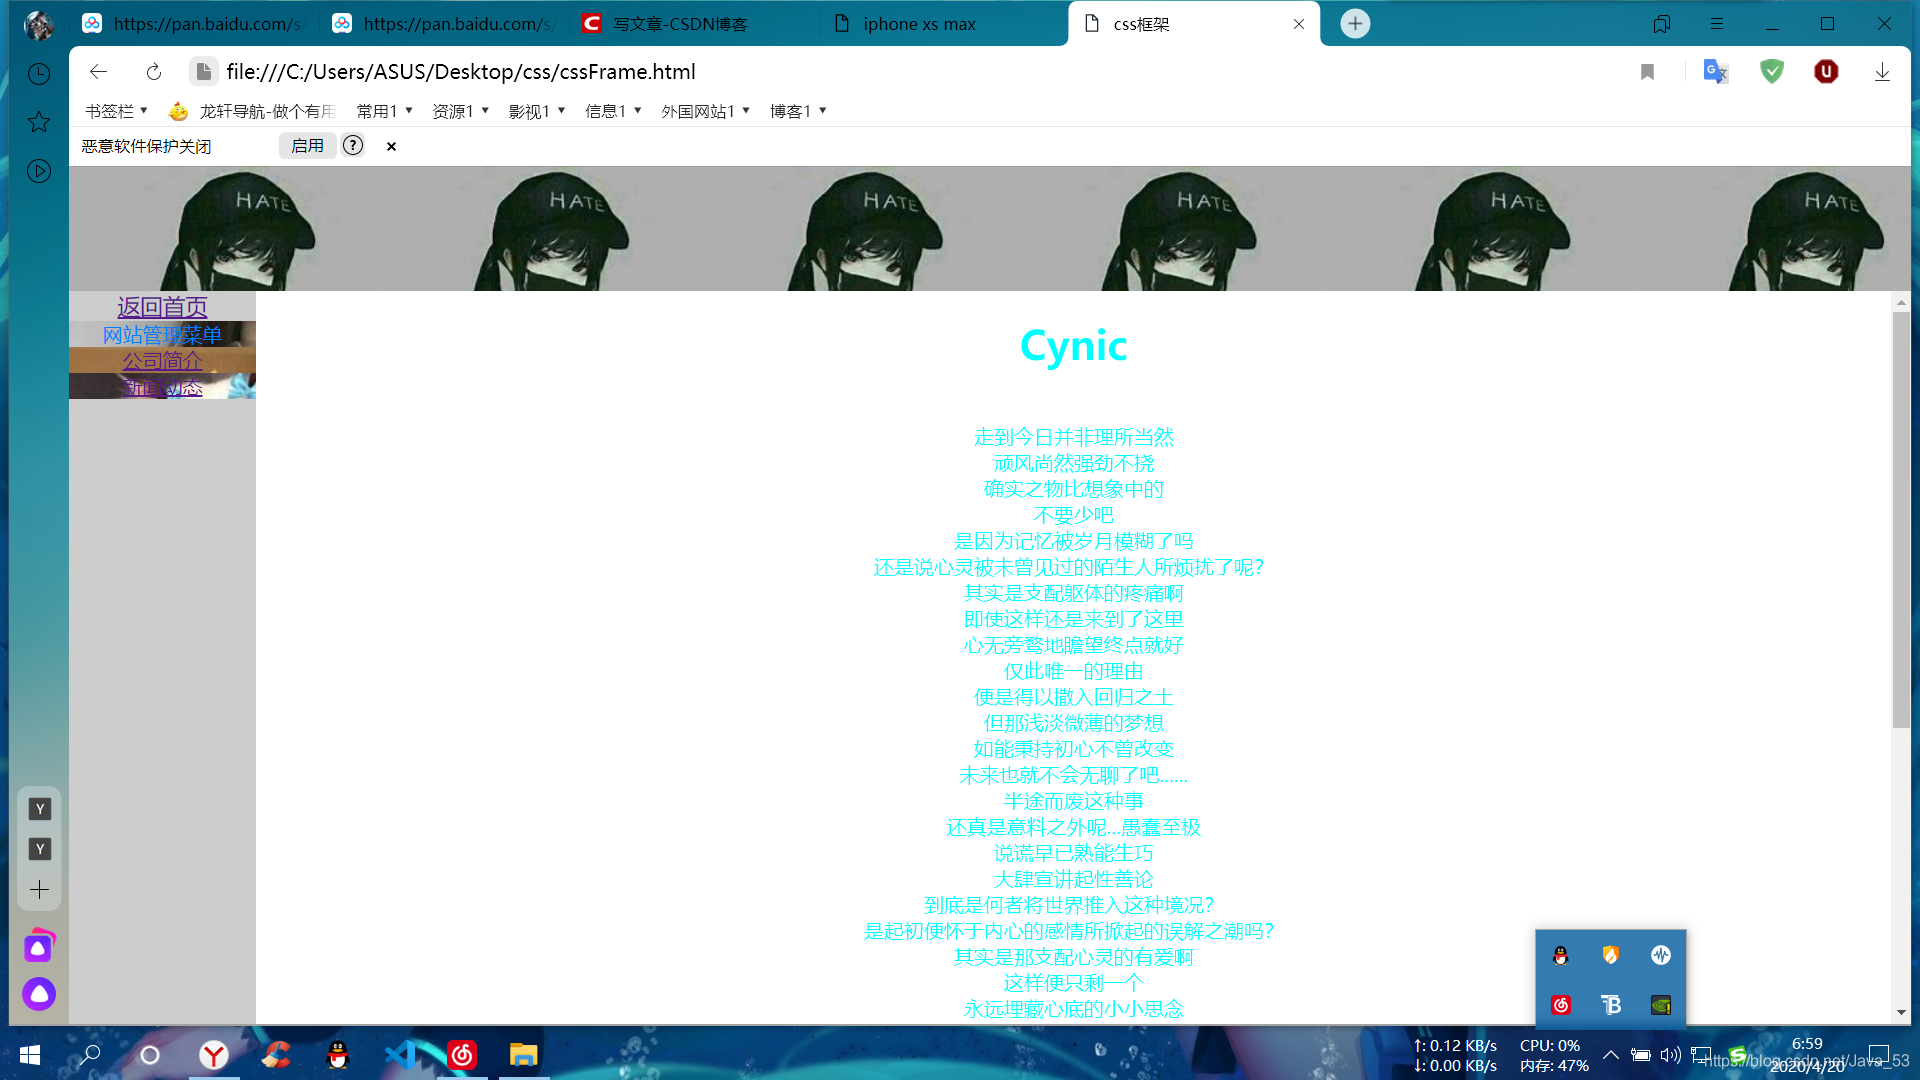Open favorites star in sidebar

coord(39,122)
